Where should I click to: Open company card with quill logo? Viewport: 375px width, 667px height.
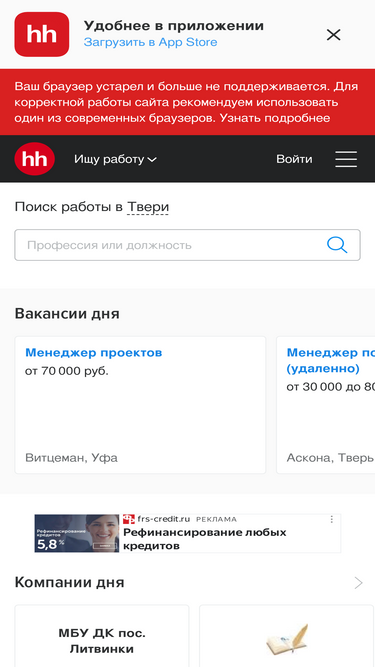287,636
